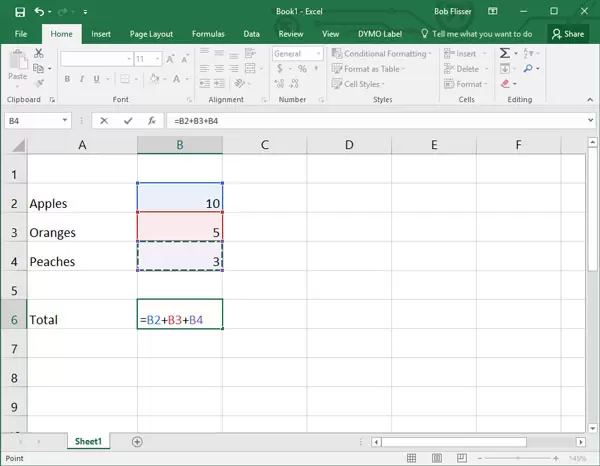Add a new sheet with plus icon

137,441
